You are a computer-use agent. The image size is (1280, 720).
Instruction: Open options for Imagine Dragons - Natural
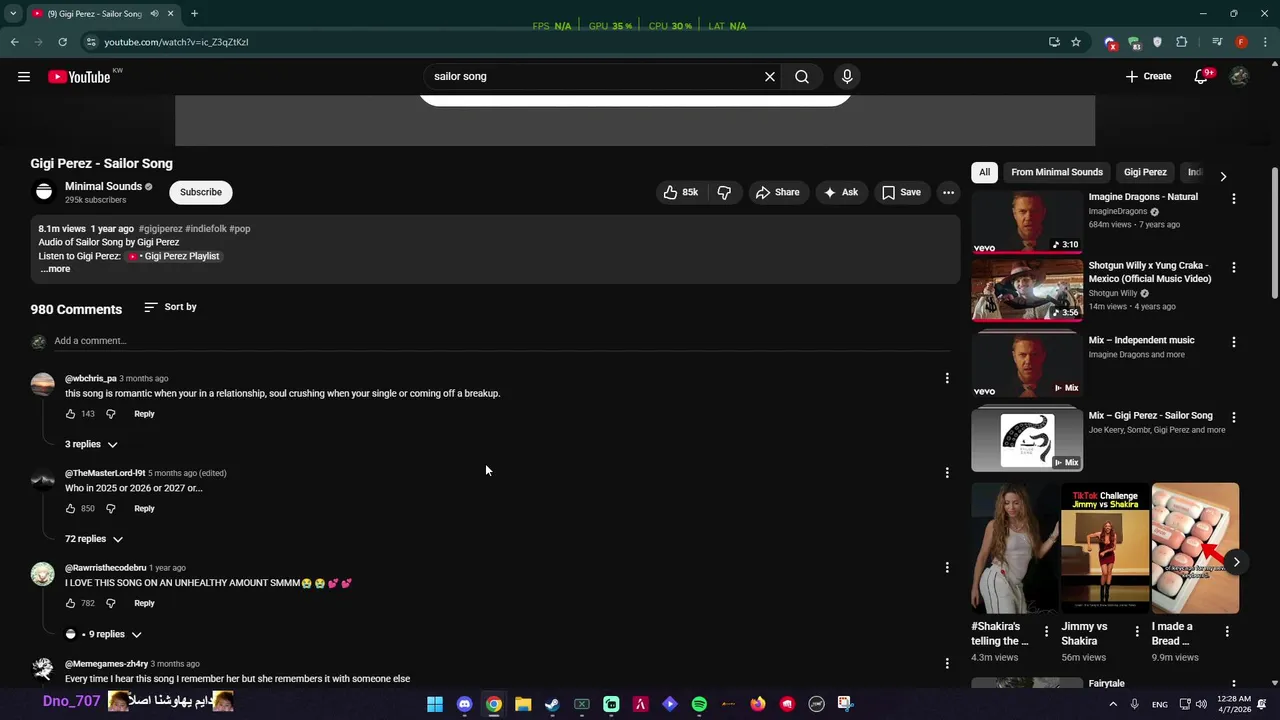click(x=1233, y=199)
